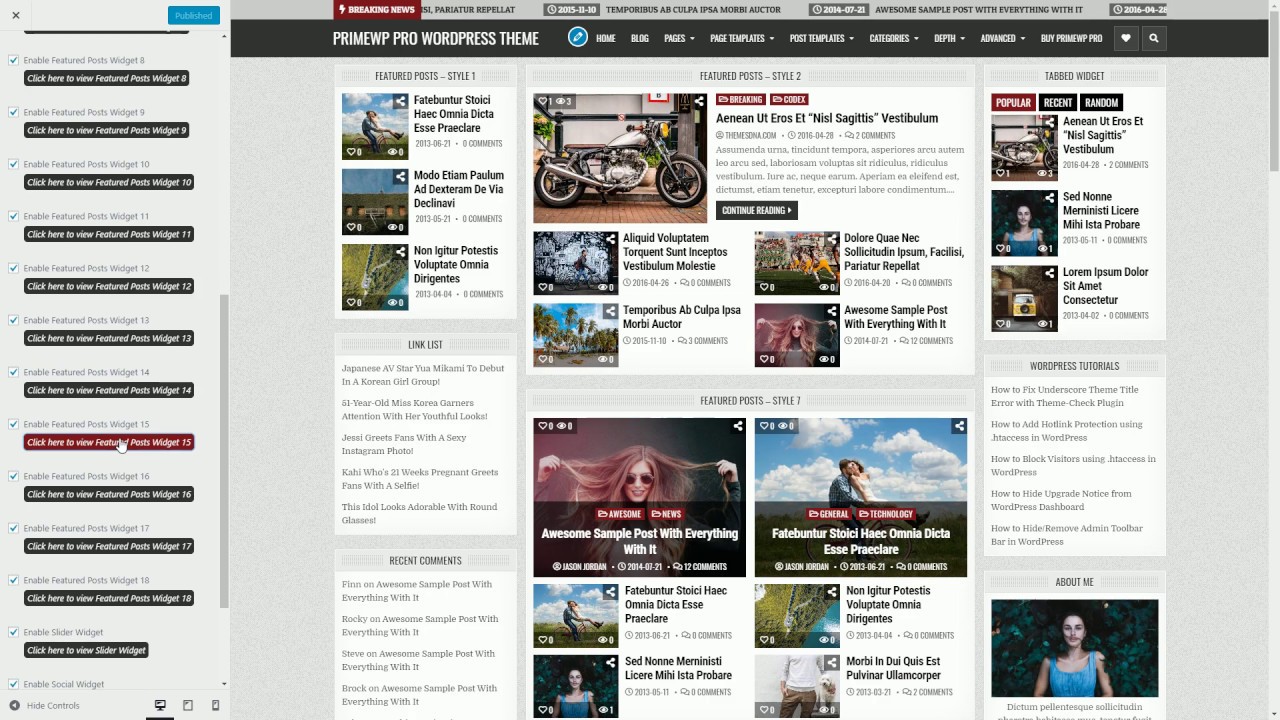Click view Slider Widget button
The height and width of the screenshot is (720, 1280).
click(87, 650)
